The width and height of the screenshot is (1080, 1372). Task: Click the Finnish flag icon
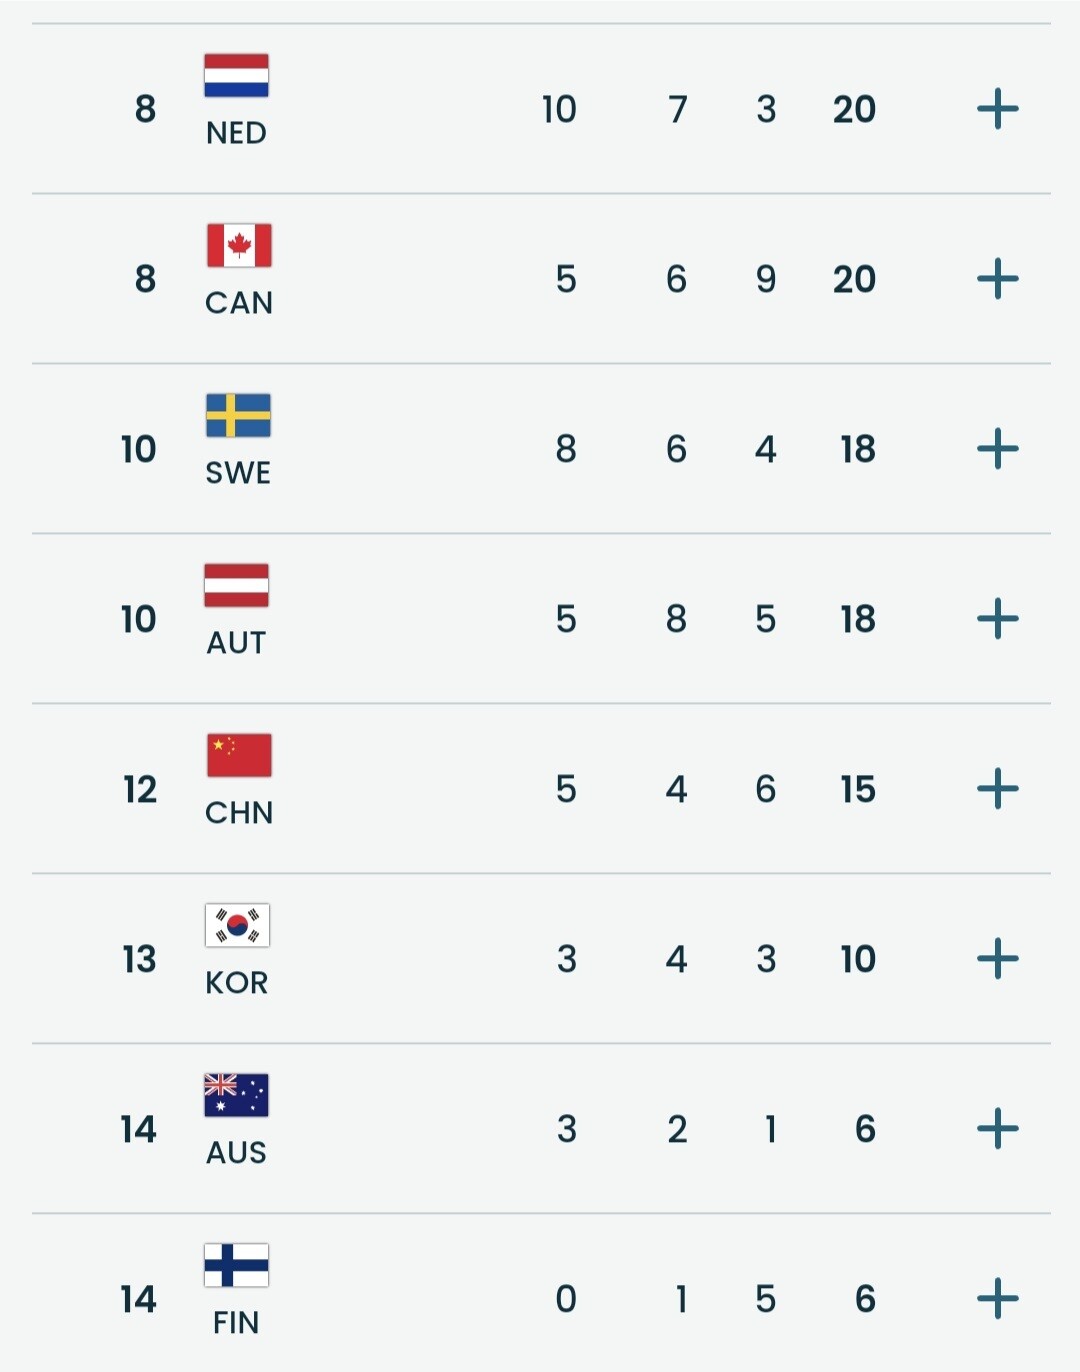pyautogui.click(x=237, y=1266)
